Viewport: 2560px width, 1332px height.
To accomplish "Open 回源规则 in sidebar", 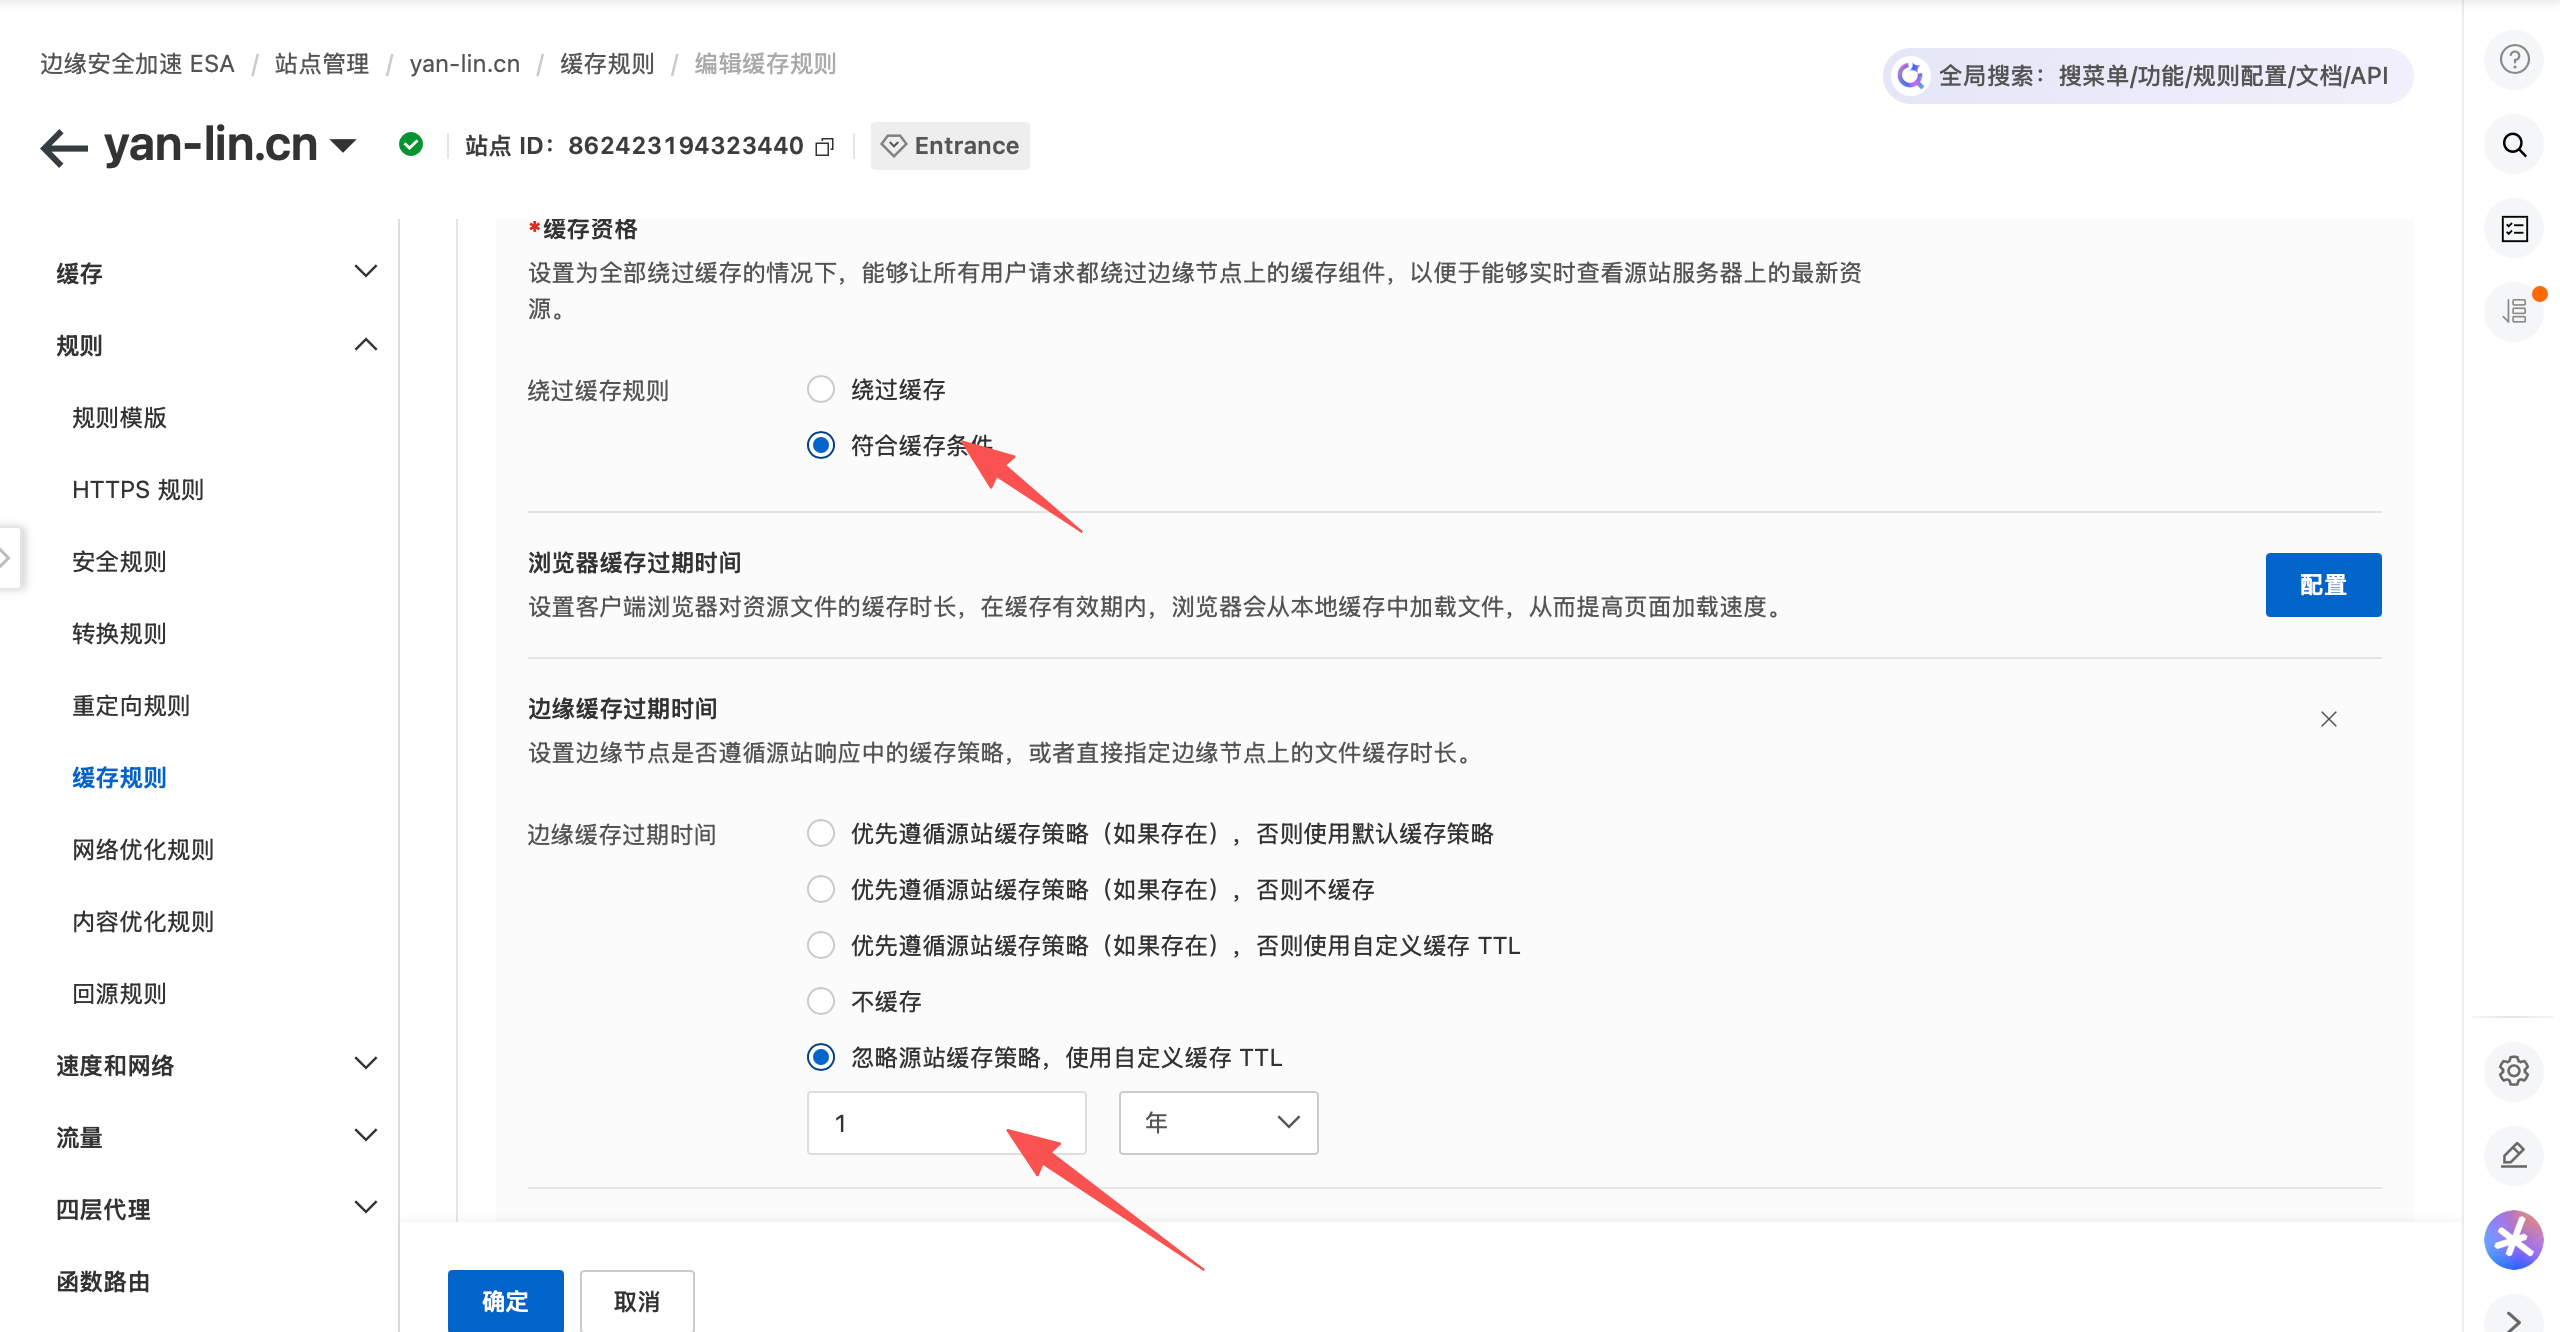I will coord(119,993).
